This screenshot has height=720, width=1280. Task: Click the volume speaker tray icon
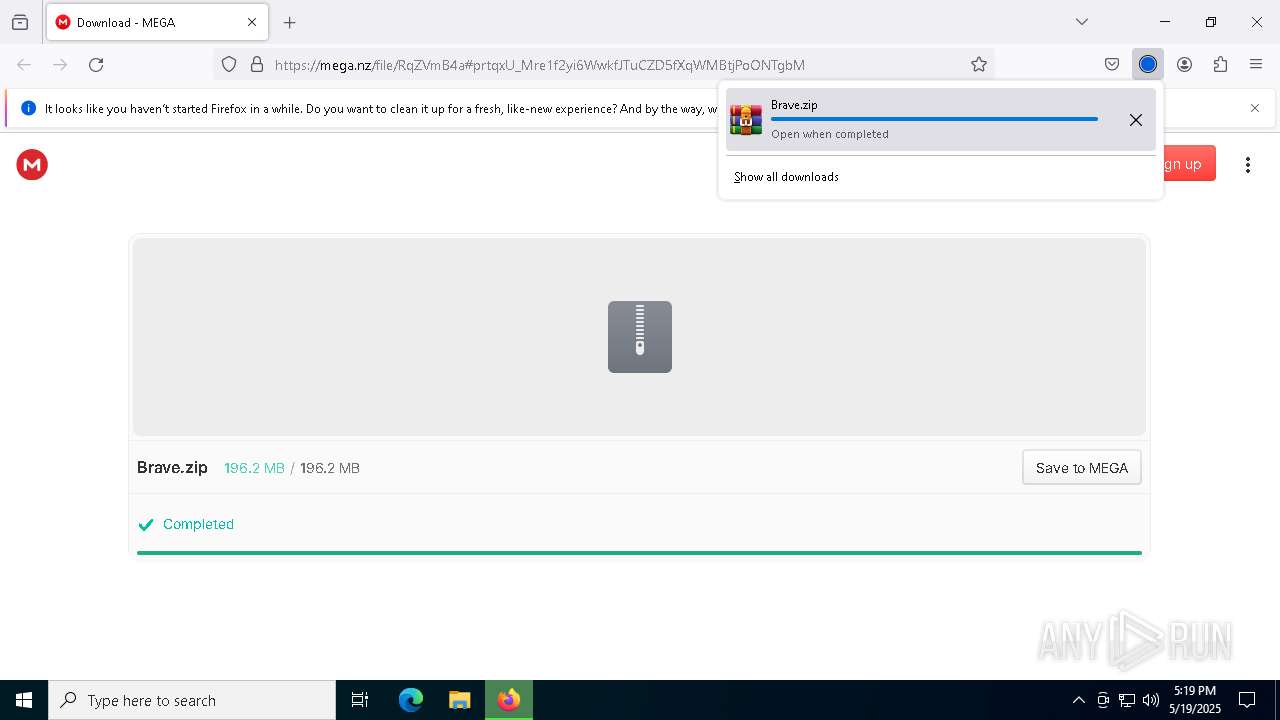[x=1151, y=700]
